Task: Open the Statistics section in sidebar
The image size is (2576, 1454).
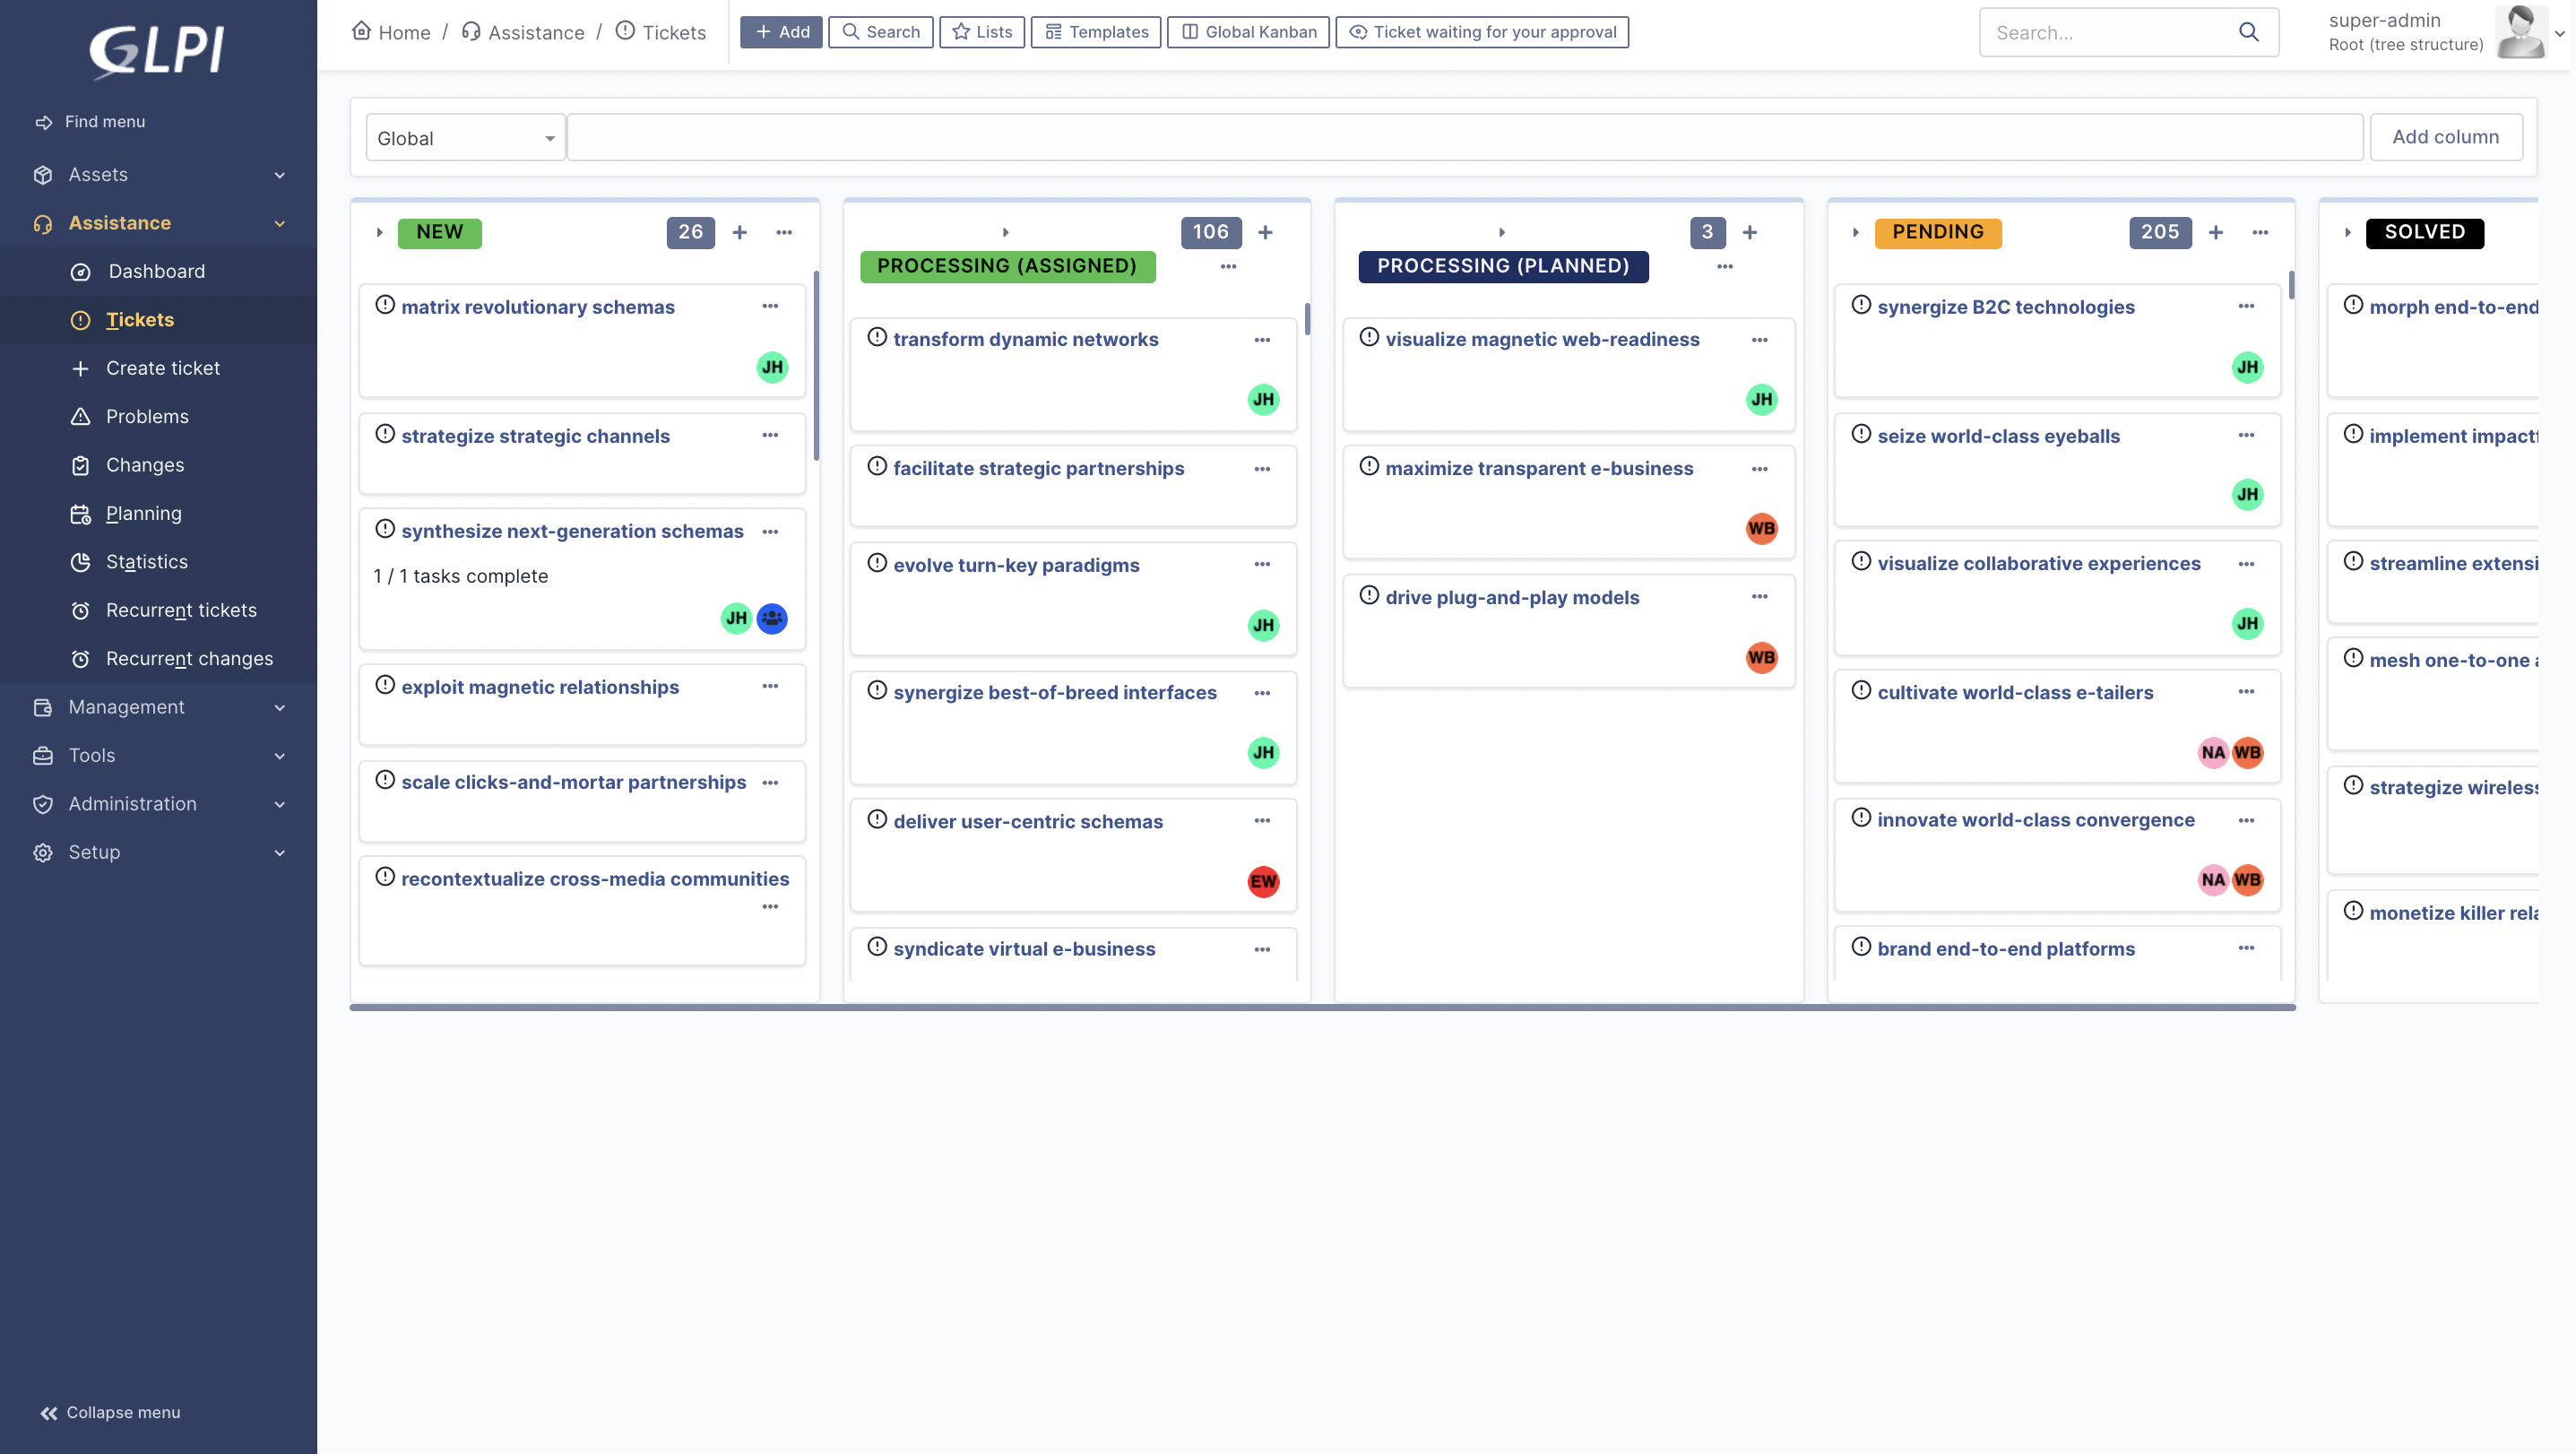Action: pos(146,561)
